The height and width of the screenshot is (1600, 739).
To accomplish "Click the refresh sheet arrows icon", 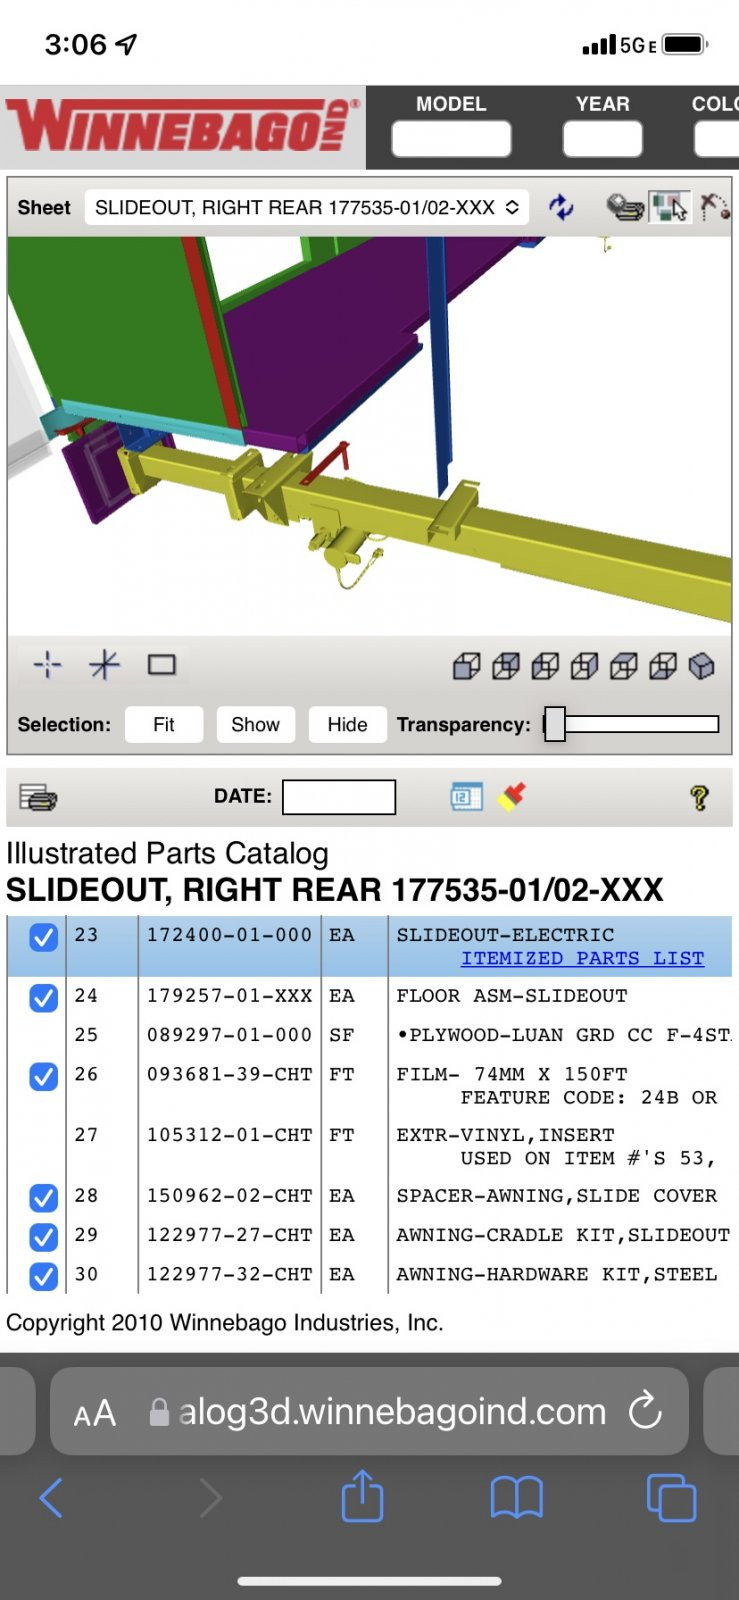I will pos(561,207).
